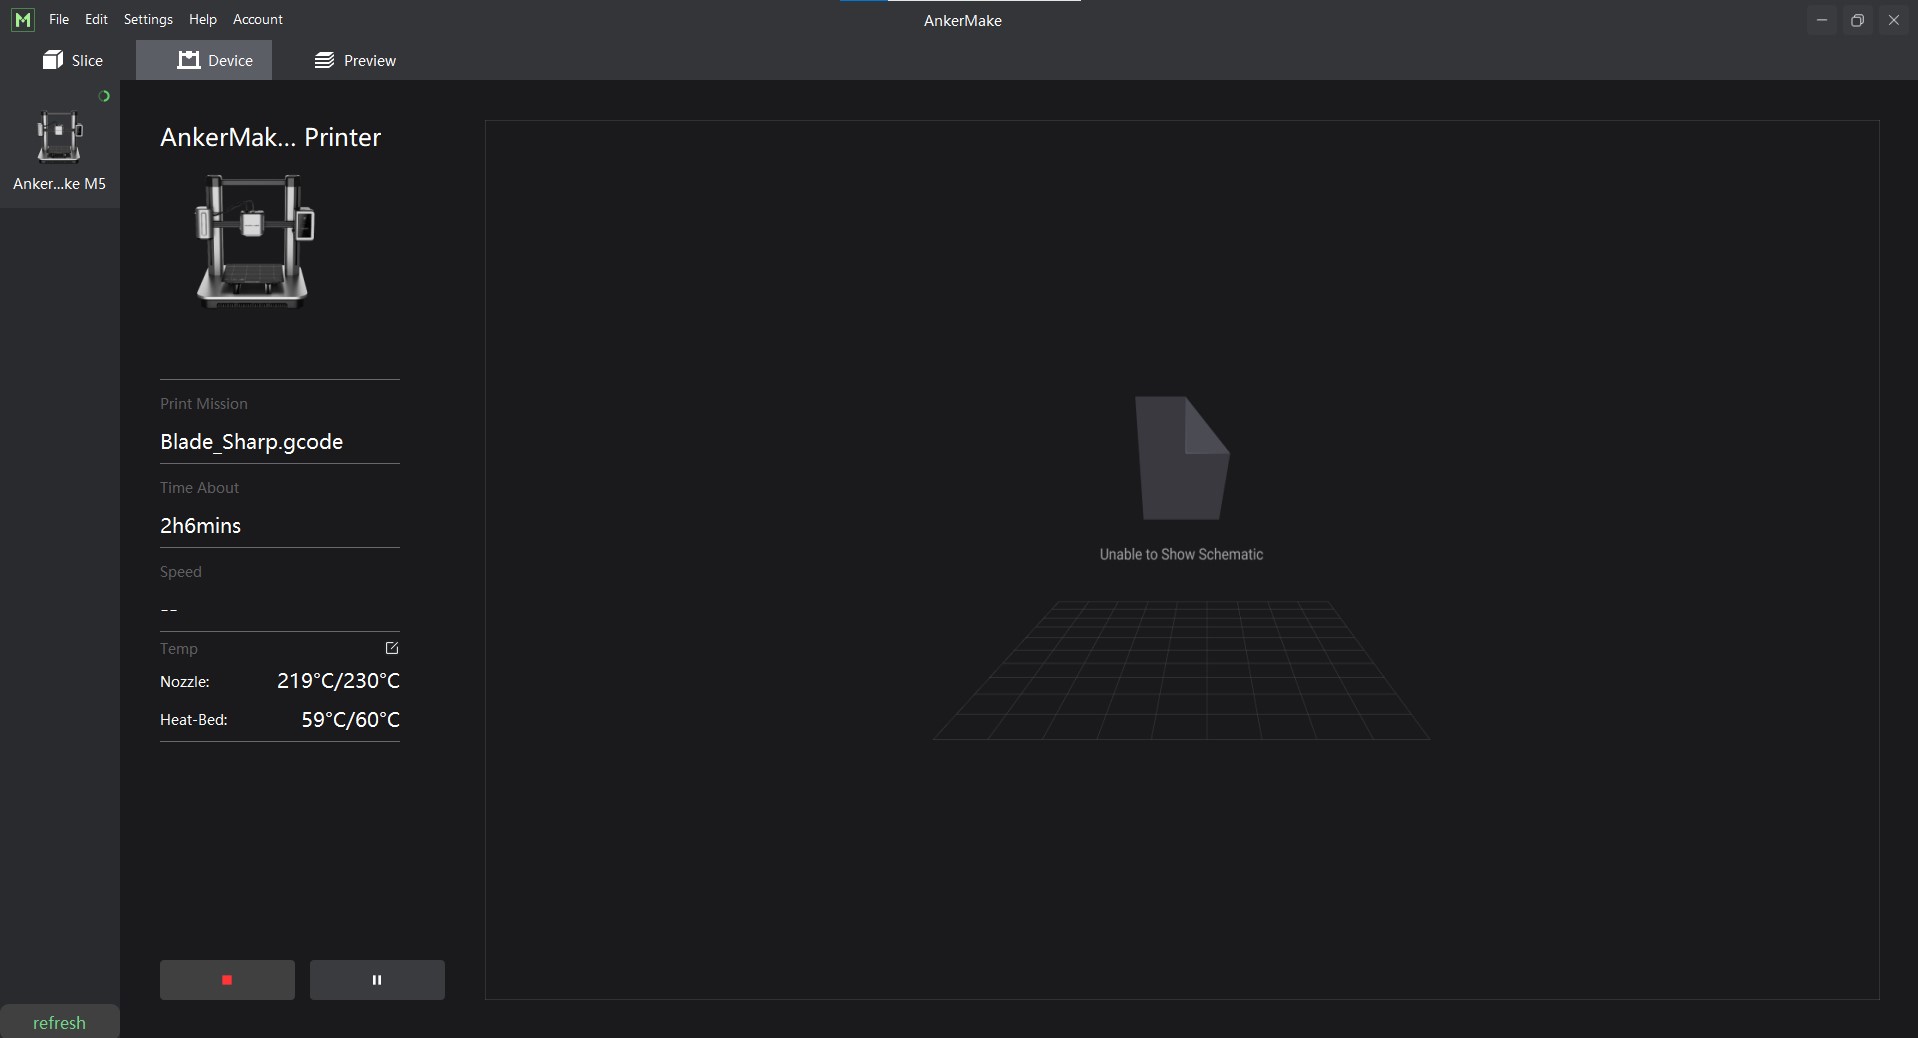Switch to the Device tab
Viewport: 1918px width, 1038px height.
coord(204,60)
